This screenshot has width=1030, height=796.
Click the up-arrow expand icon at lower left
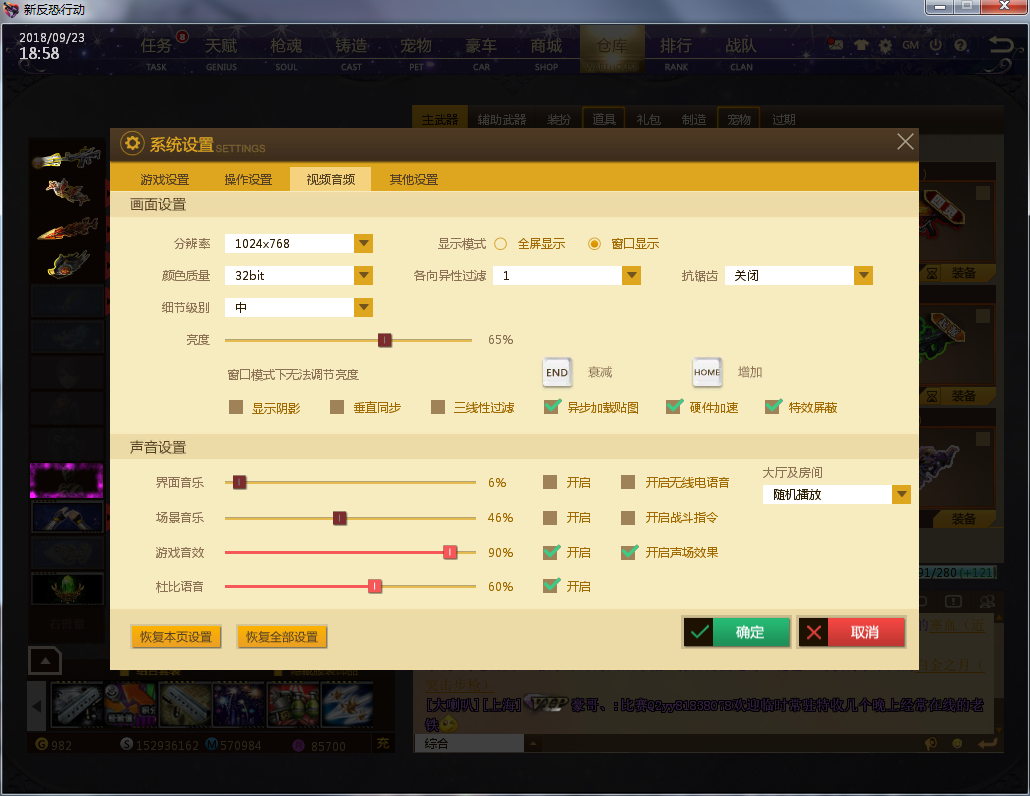pos(45,660)
